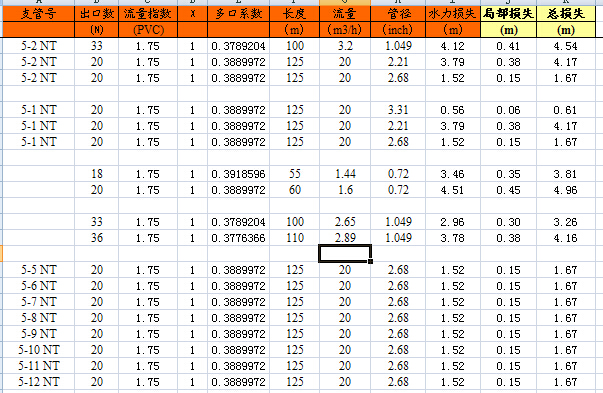
Task: Click the length value 55
Action: (295, 174)
